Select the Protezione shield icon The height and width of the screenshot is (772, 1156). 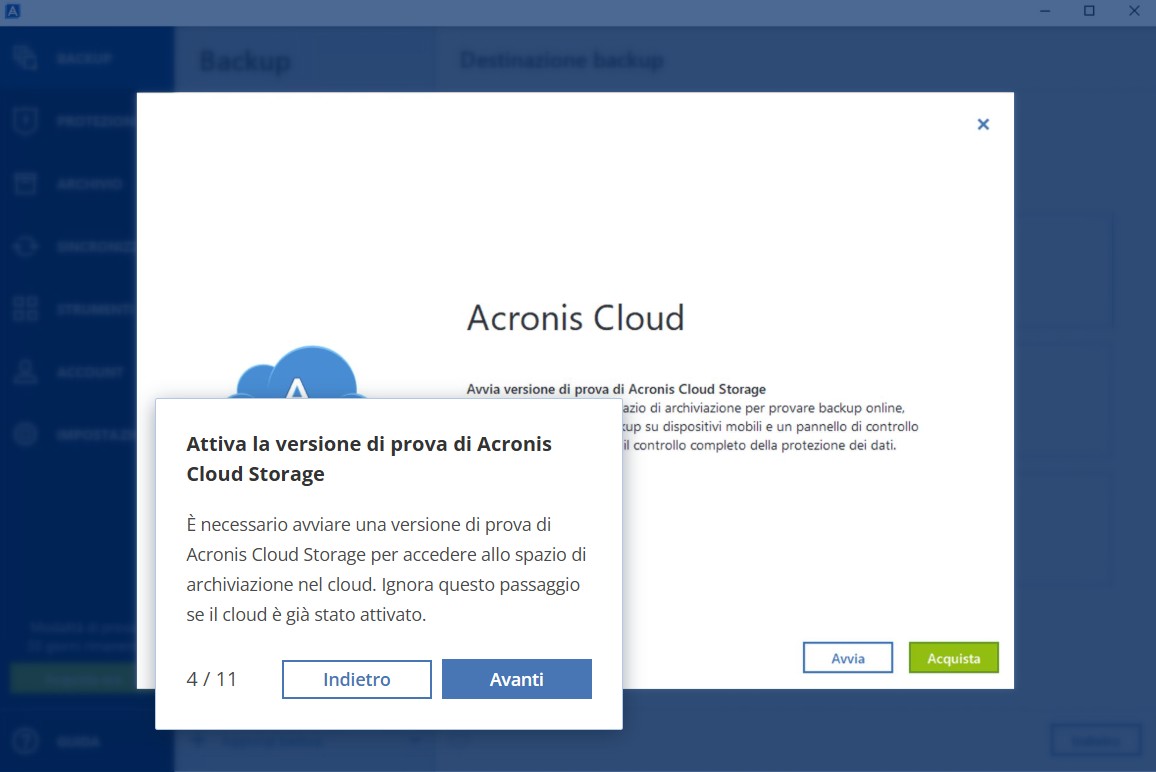click(26, 122)
